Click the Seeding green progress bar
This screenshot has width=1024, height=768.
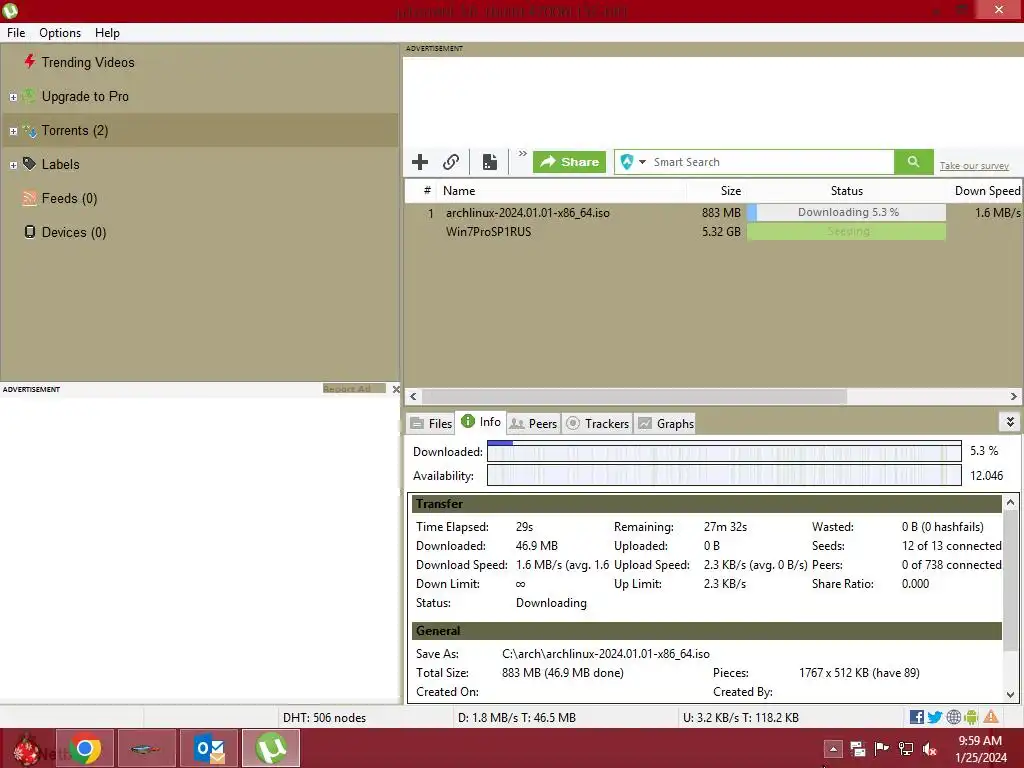[x=846, y=231]
